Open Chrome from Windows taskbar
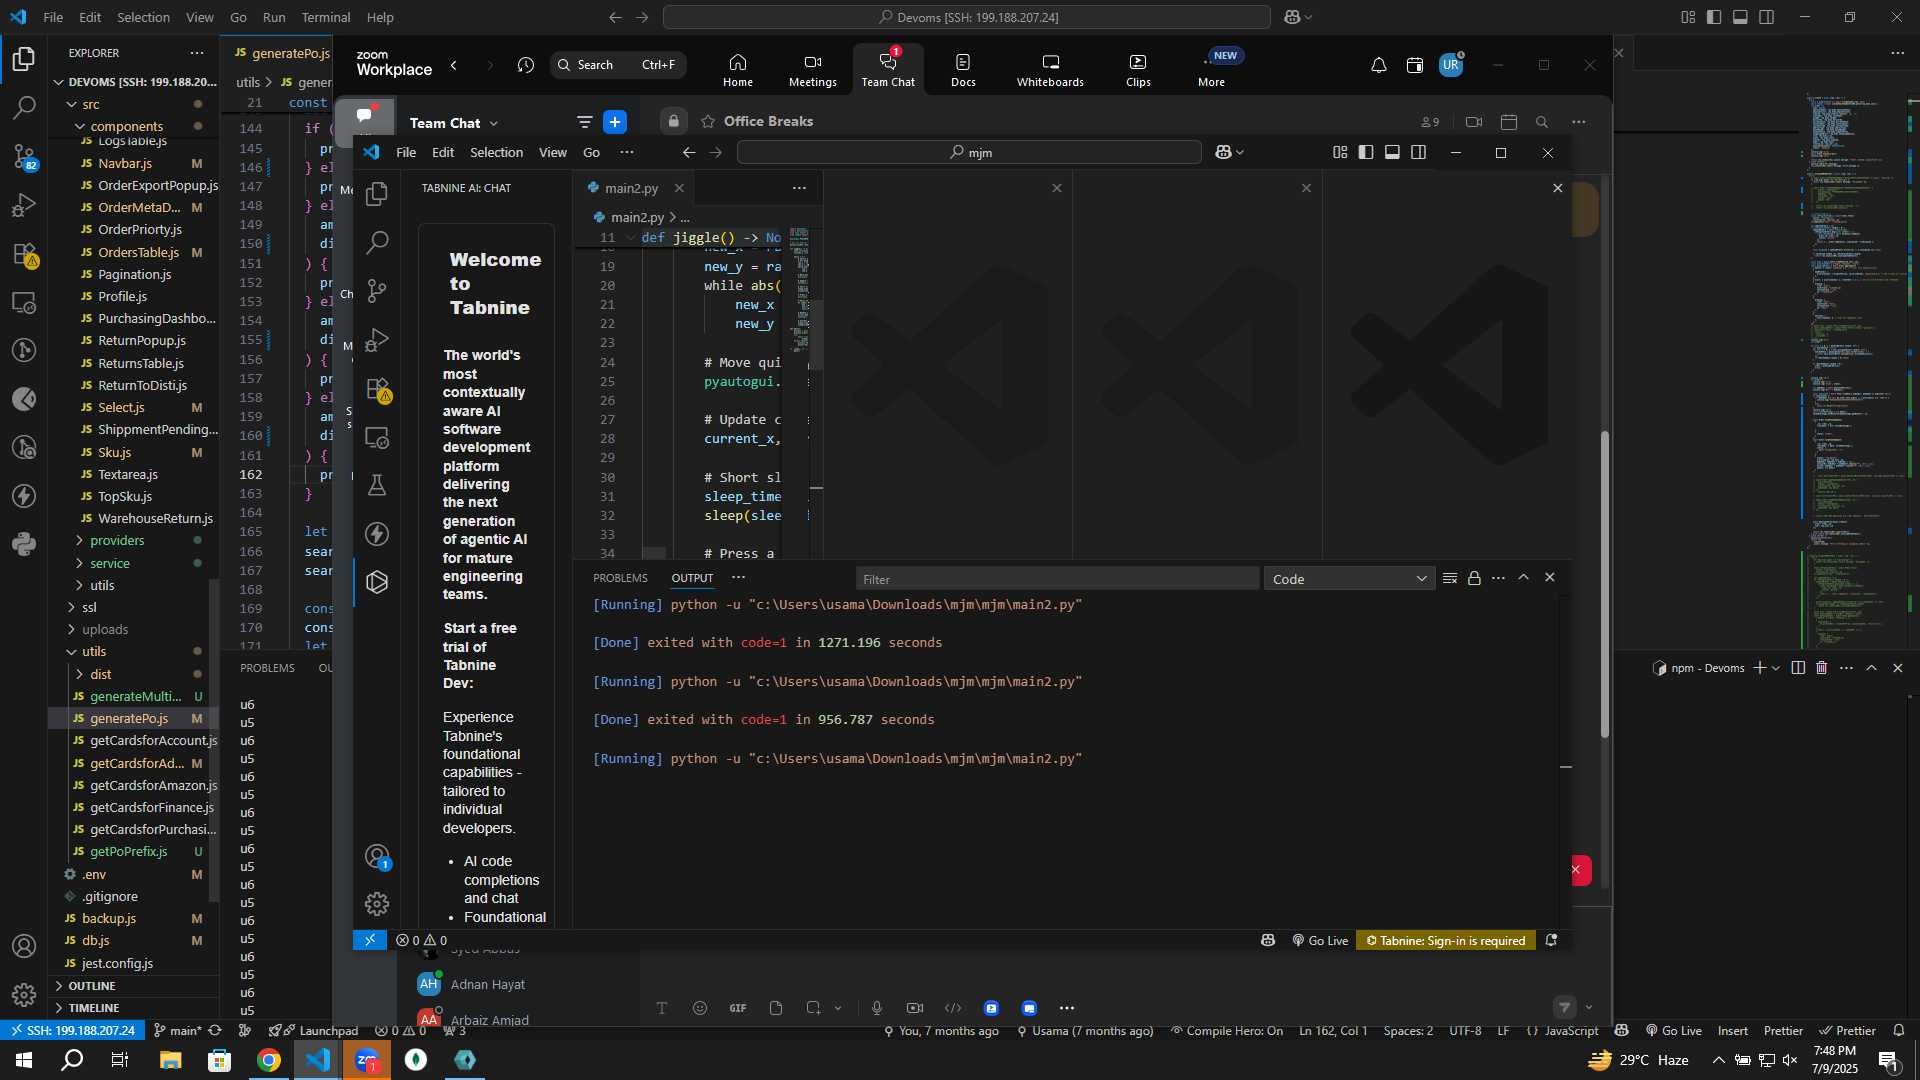This screenshot has height=1080, width=1920. pos(268,1060)
